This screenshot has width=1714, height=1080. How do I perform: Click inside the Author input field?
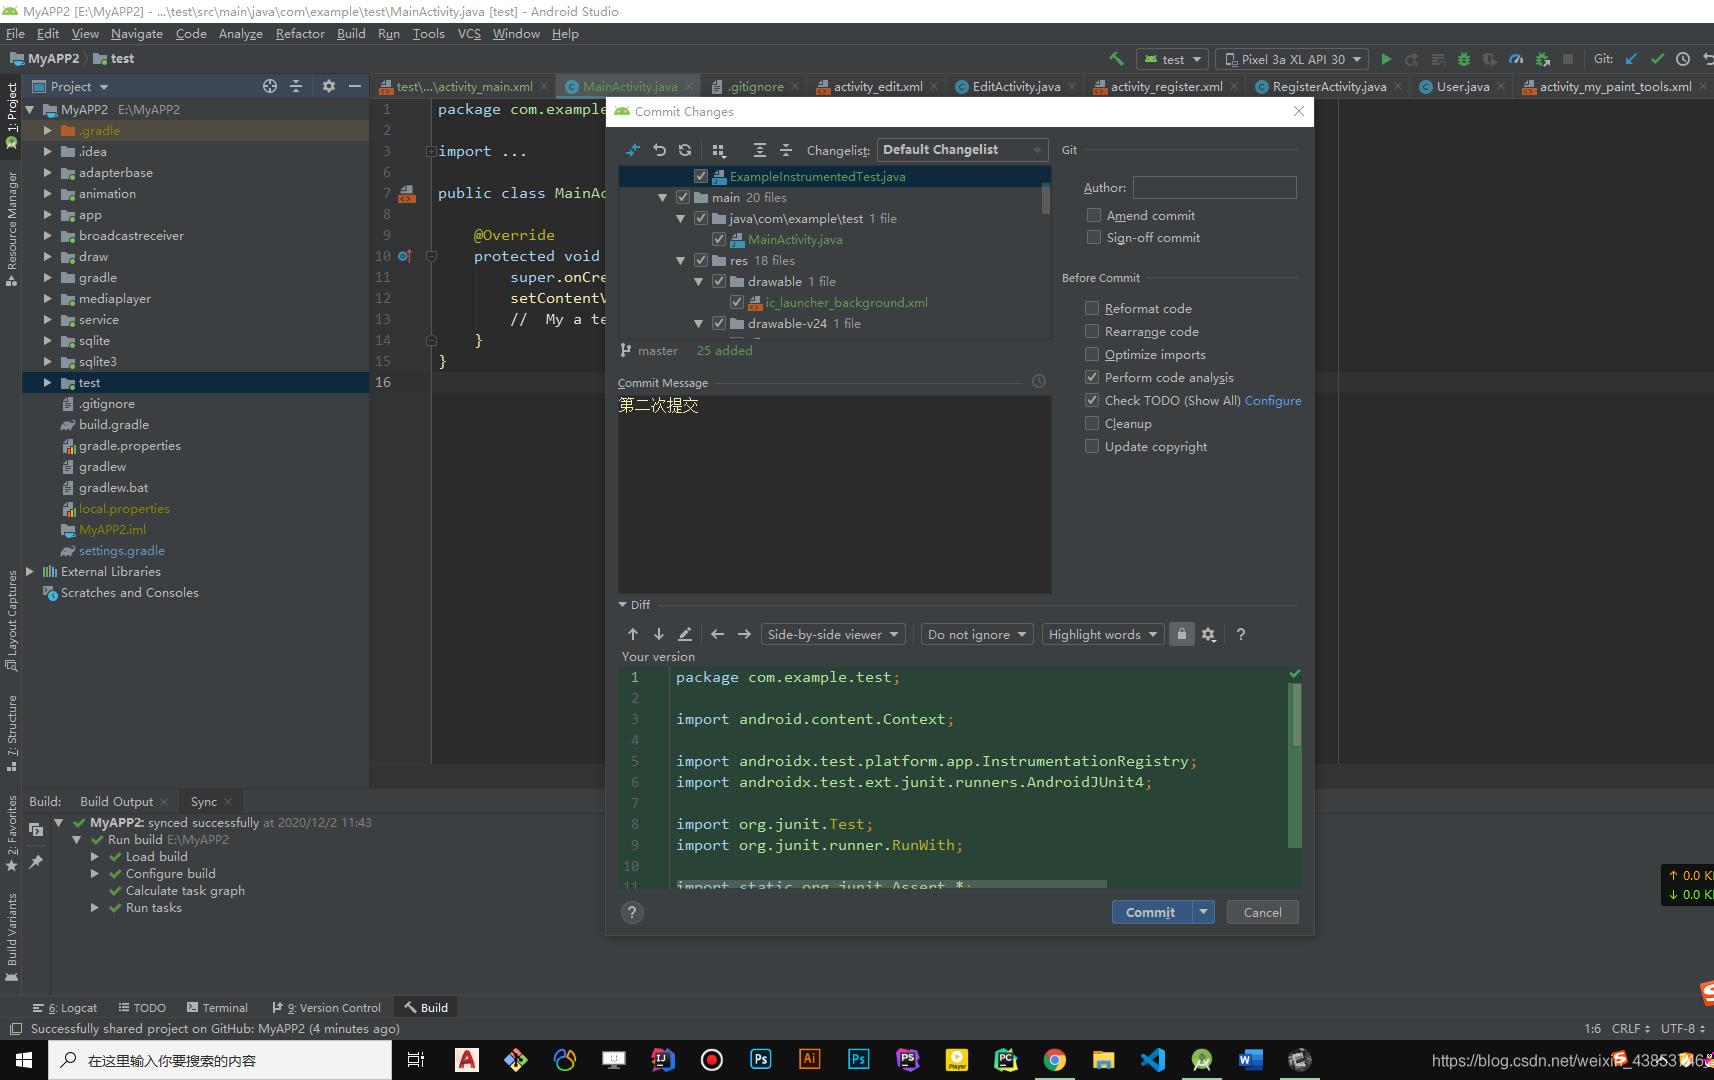1214,187
